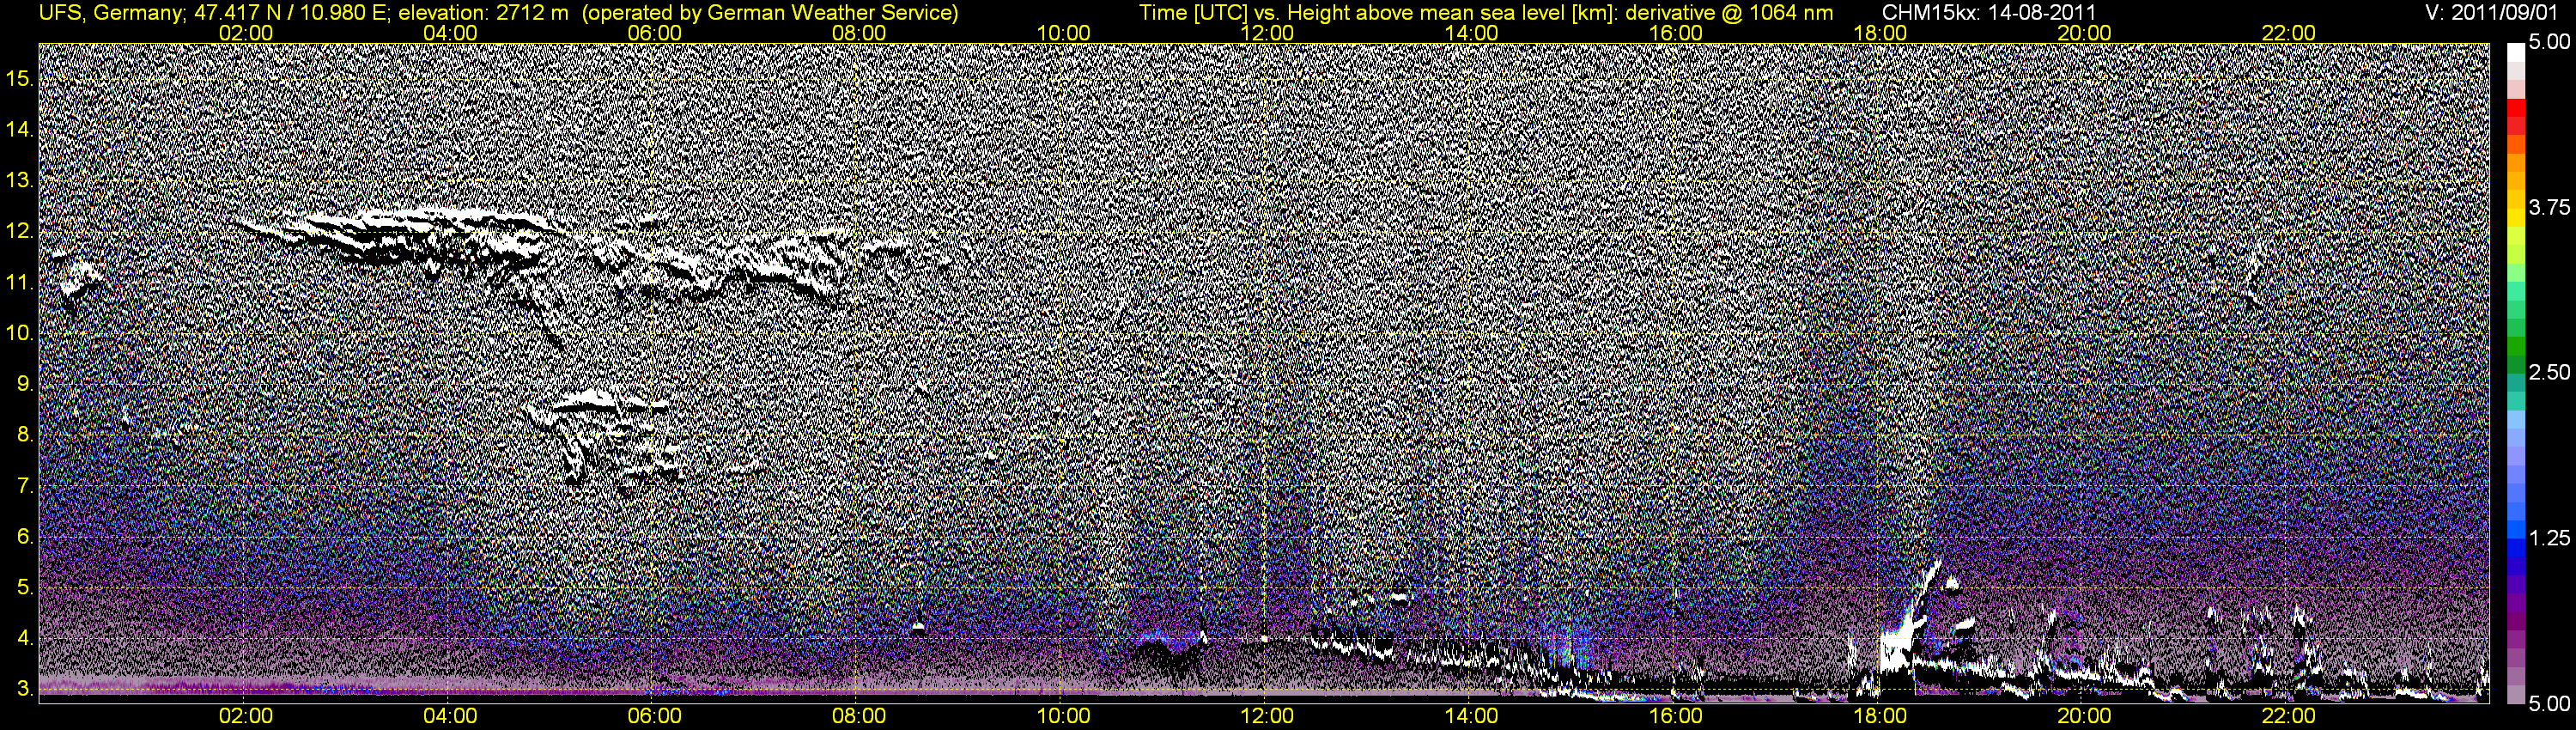
Task: Click the "1.25" colorbar scale value
Action: pos(2549,538)
